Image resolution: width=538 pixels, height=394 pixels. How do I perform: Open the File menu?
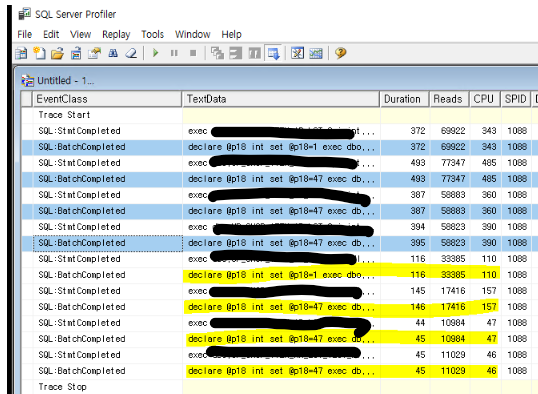click(25, 34)
